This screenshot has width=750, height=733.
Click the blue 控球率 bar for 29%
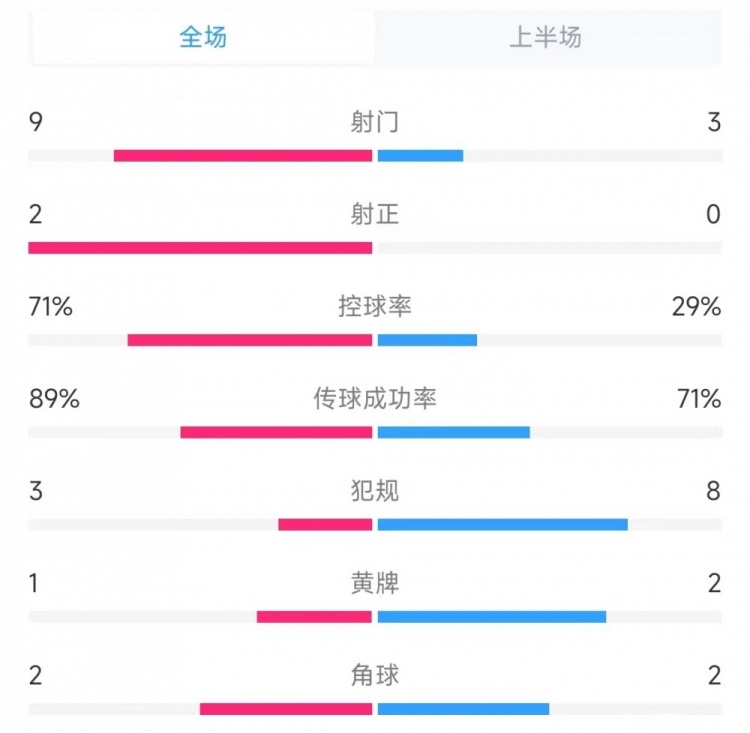pyautogui.click(x=427, y=340)
